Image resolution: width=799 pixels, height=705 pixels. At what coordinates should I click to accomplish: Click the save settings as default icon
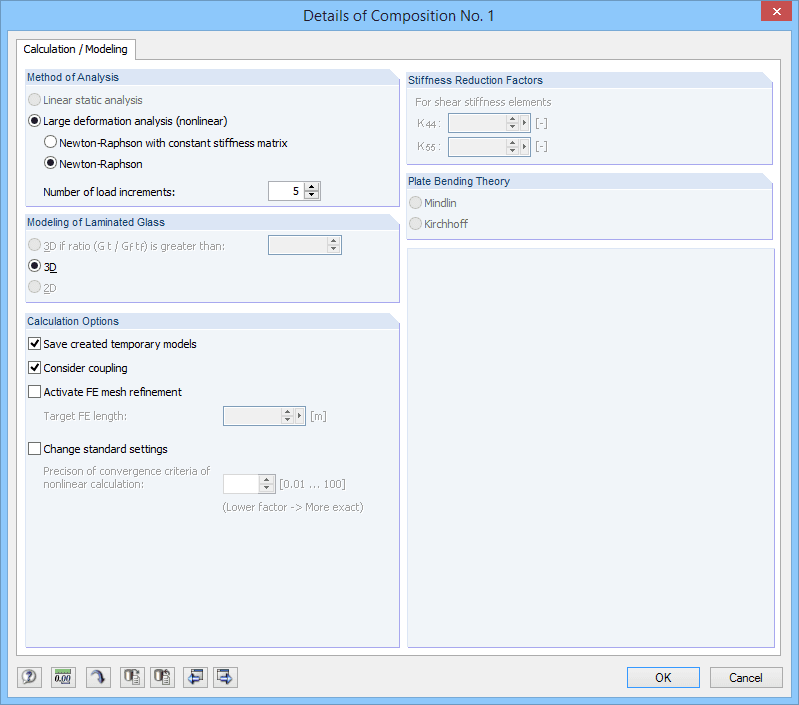coord(132,677)
